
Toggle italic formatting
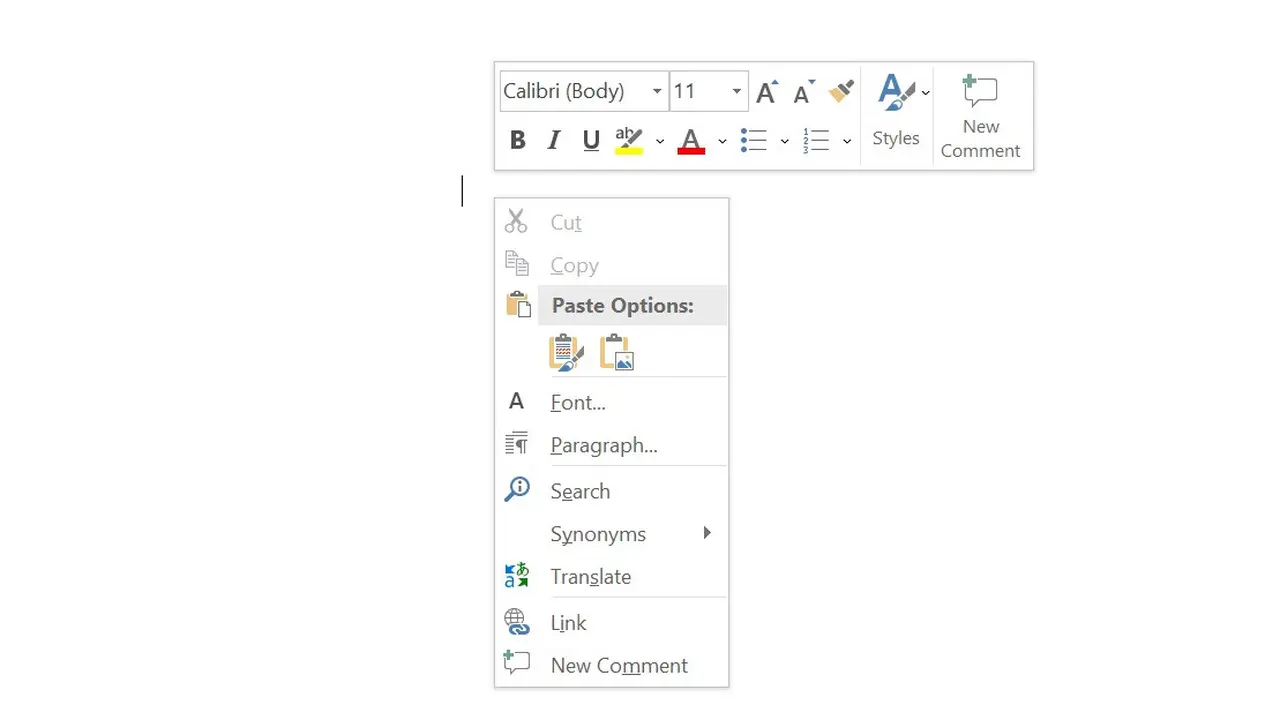tap(553, 140)
